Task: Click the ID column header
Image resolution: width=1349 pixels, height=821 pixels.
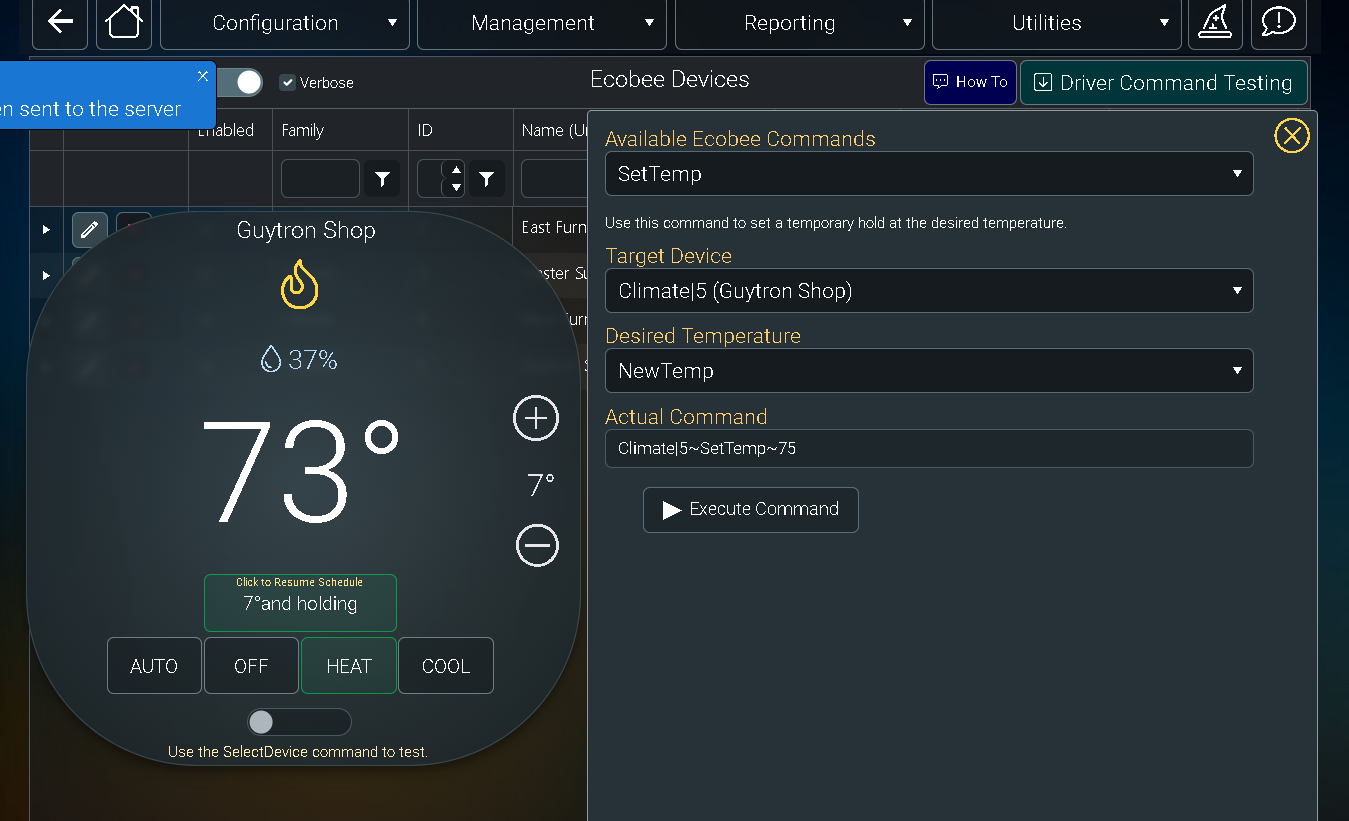Action: point(426,130)
